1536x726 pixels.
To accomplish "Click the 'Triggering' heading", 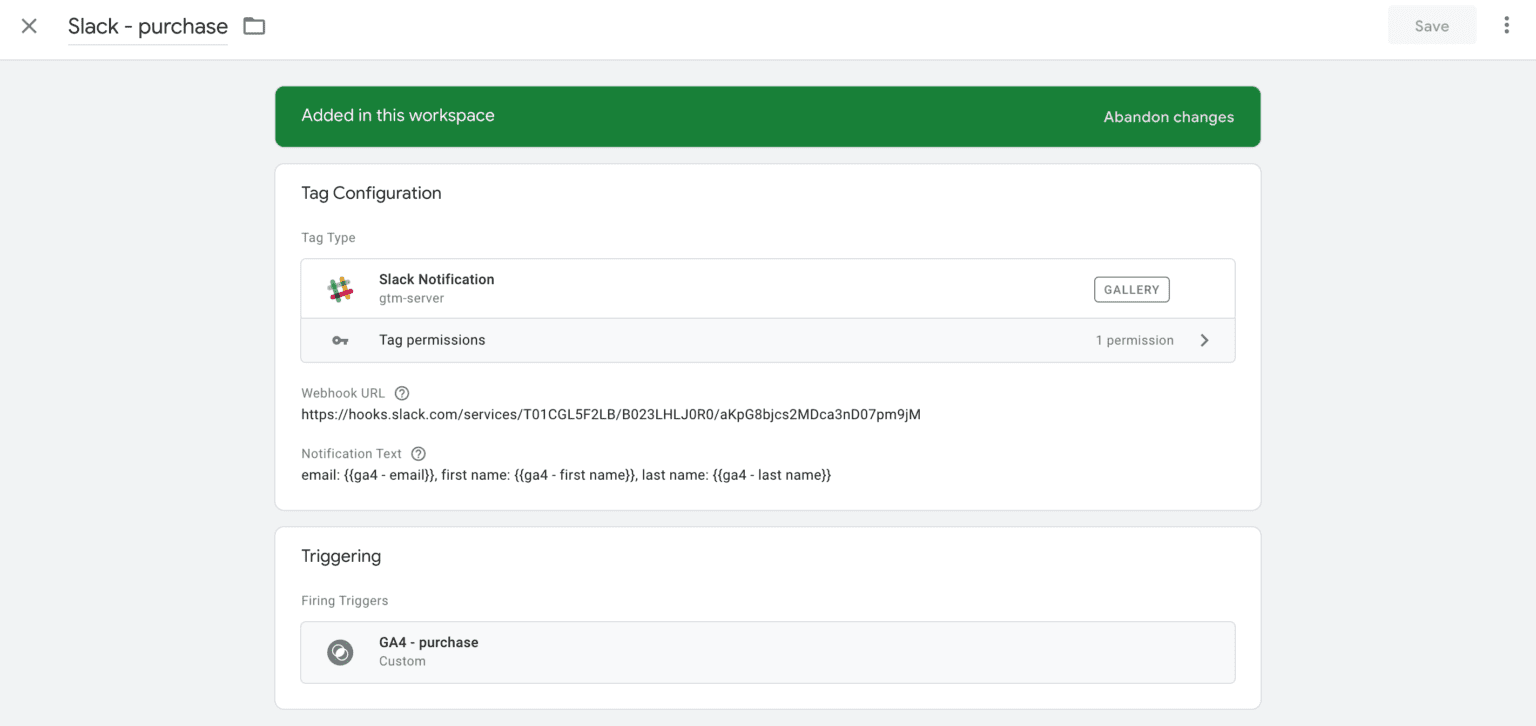I will pos(341,556).
